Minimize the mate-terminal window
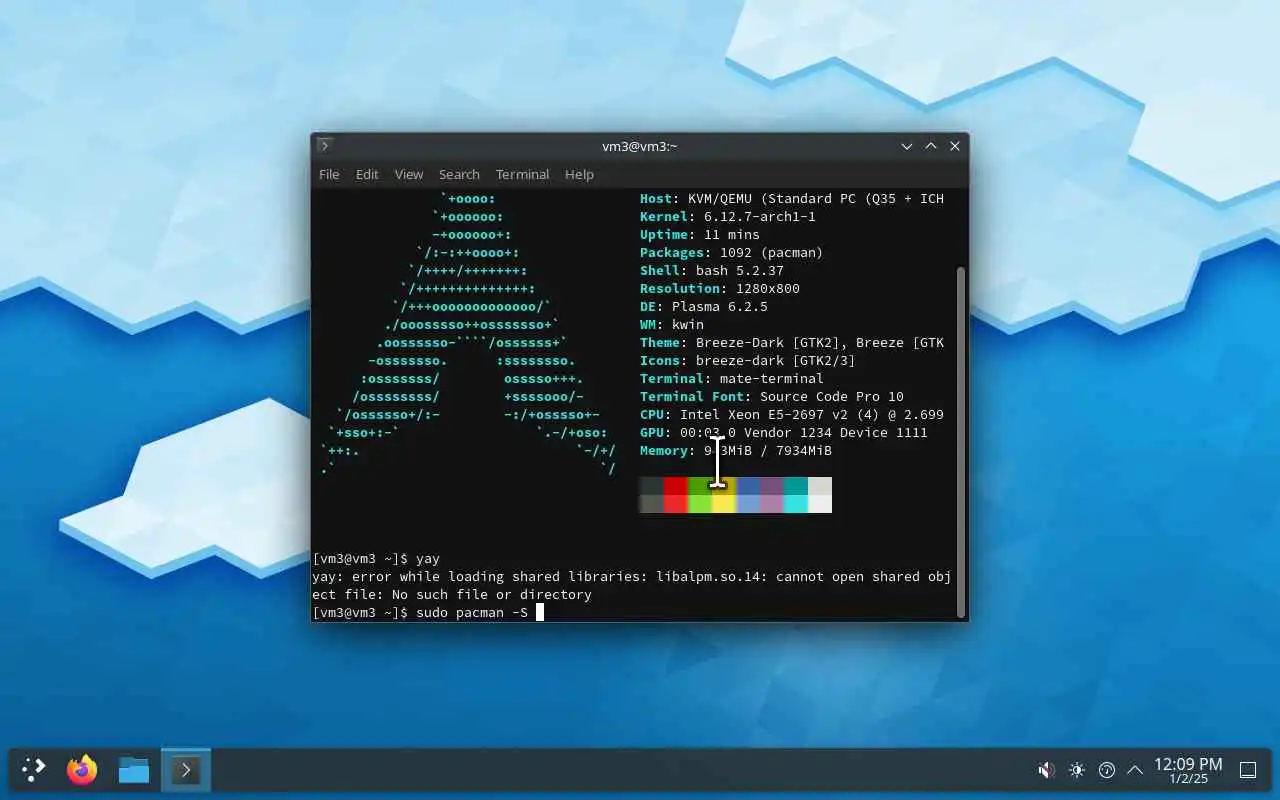This screenshot has height=800, width=1280. 907,146
